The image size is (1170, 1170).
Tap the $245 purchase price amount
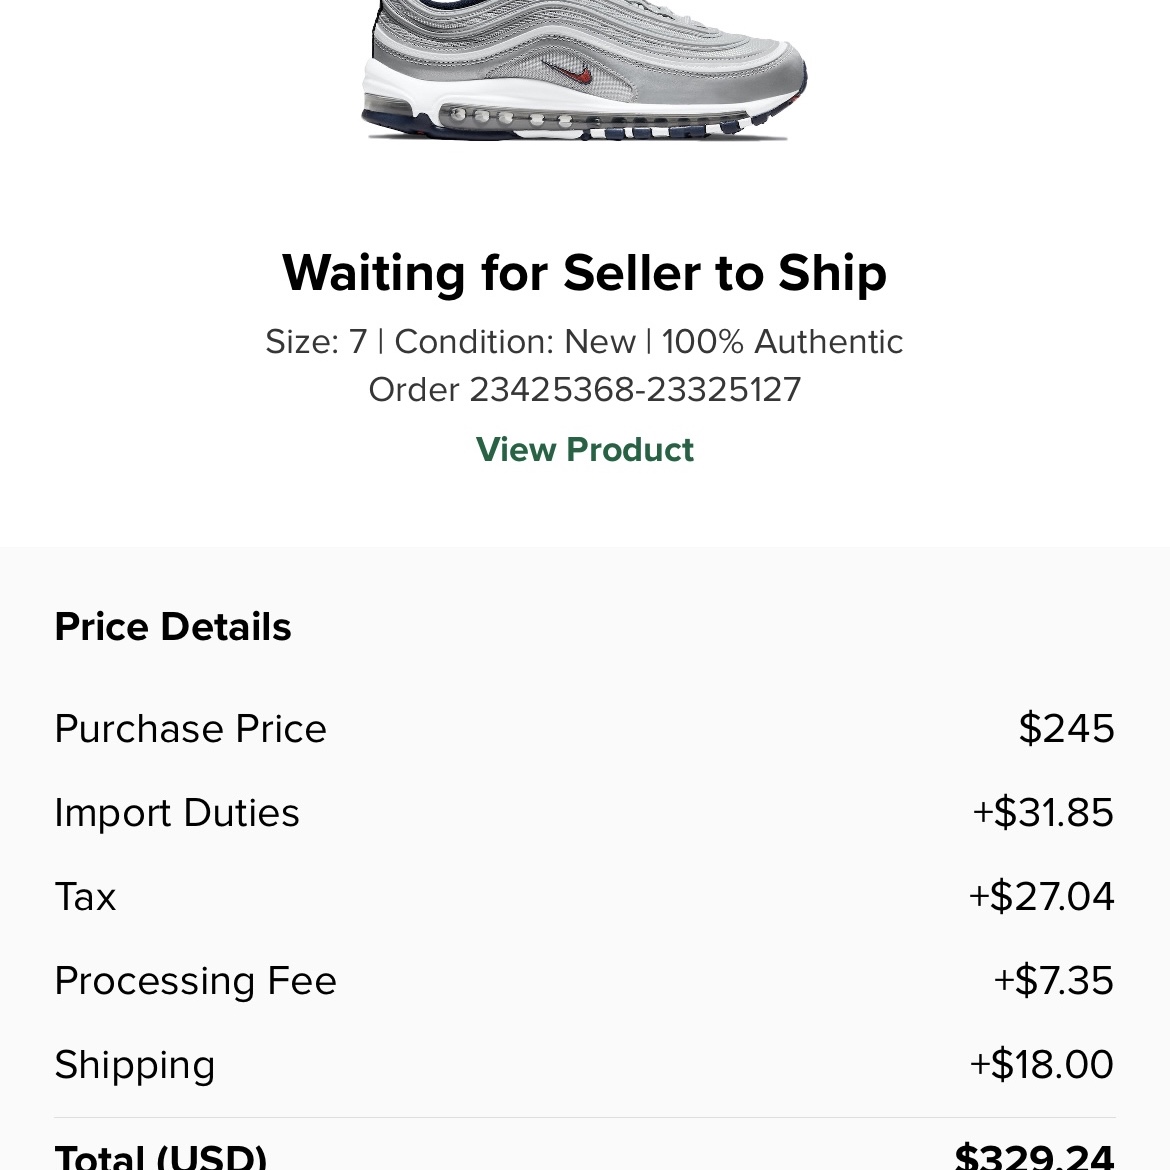[1066, 728]
